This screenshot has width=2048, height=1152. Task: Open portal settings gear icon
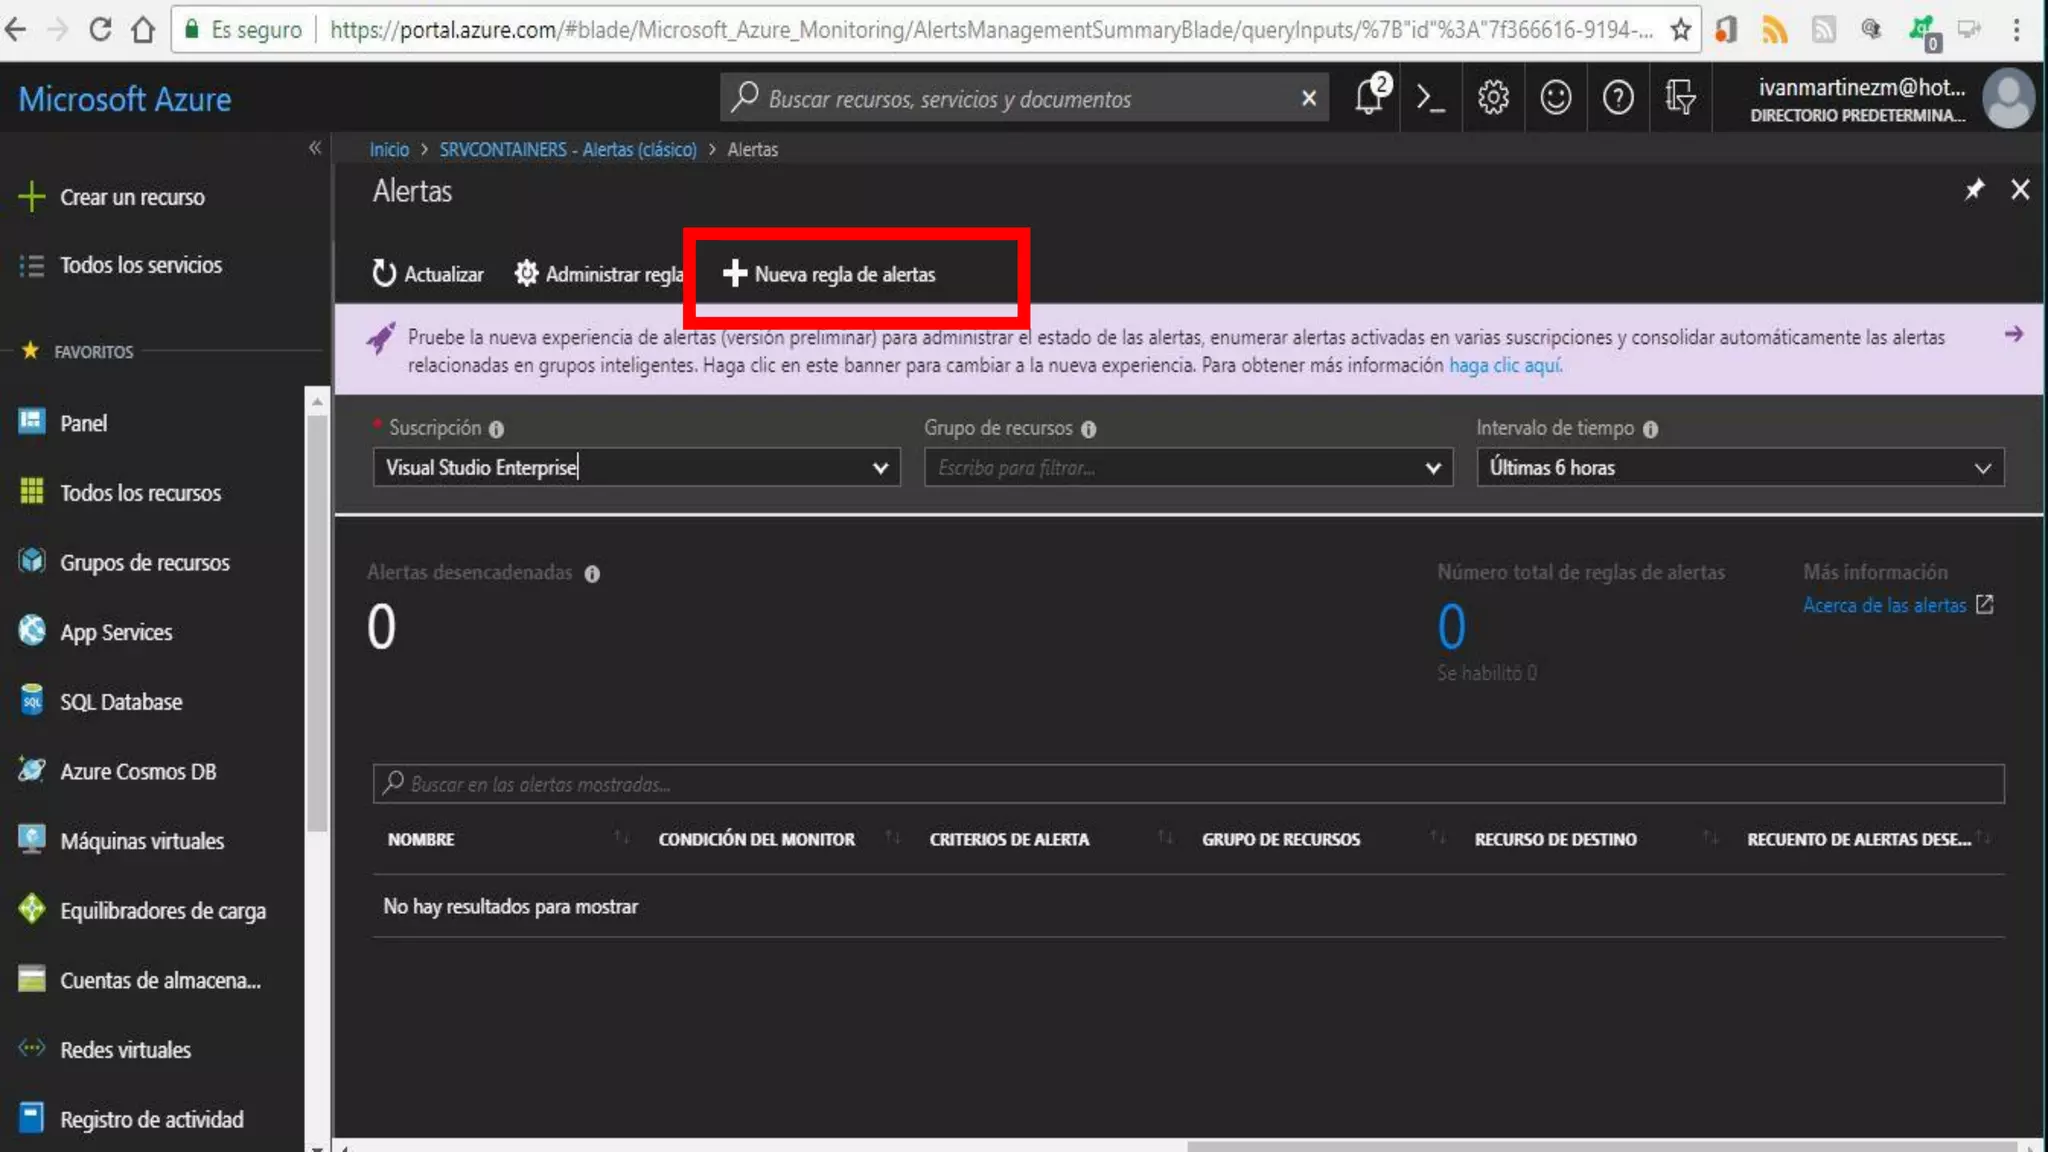tap(1493, 98)
